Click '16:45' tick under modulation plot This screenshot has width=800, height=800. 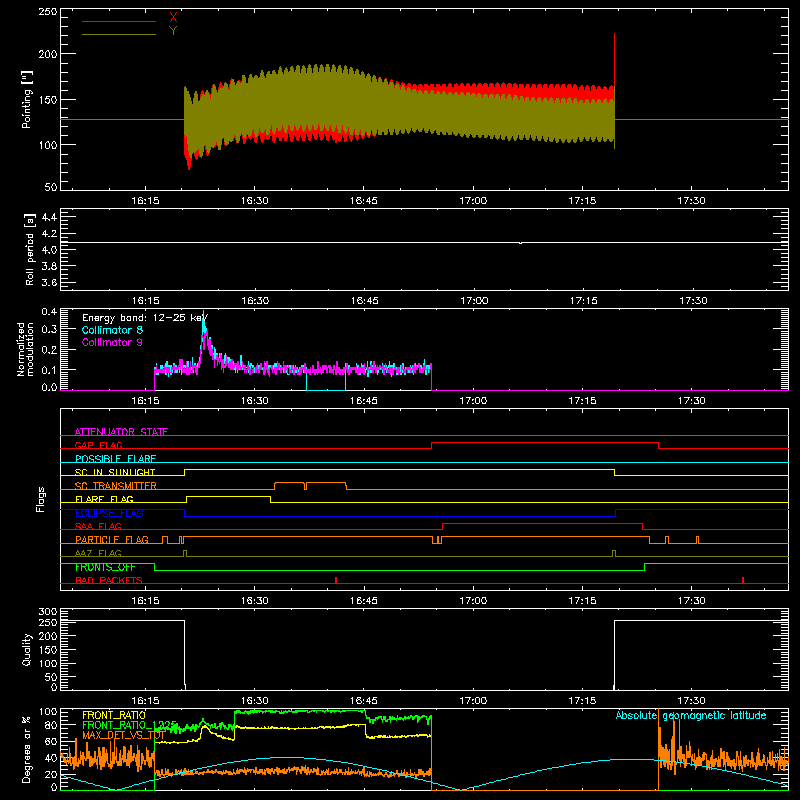click(364, 401)
